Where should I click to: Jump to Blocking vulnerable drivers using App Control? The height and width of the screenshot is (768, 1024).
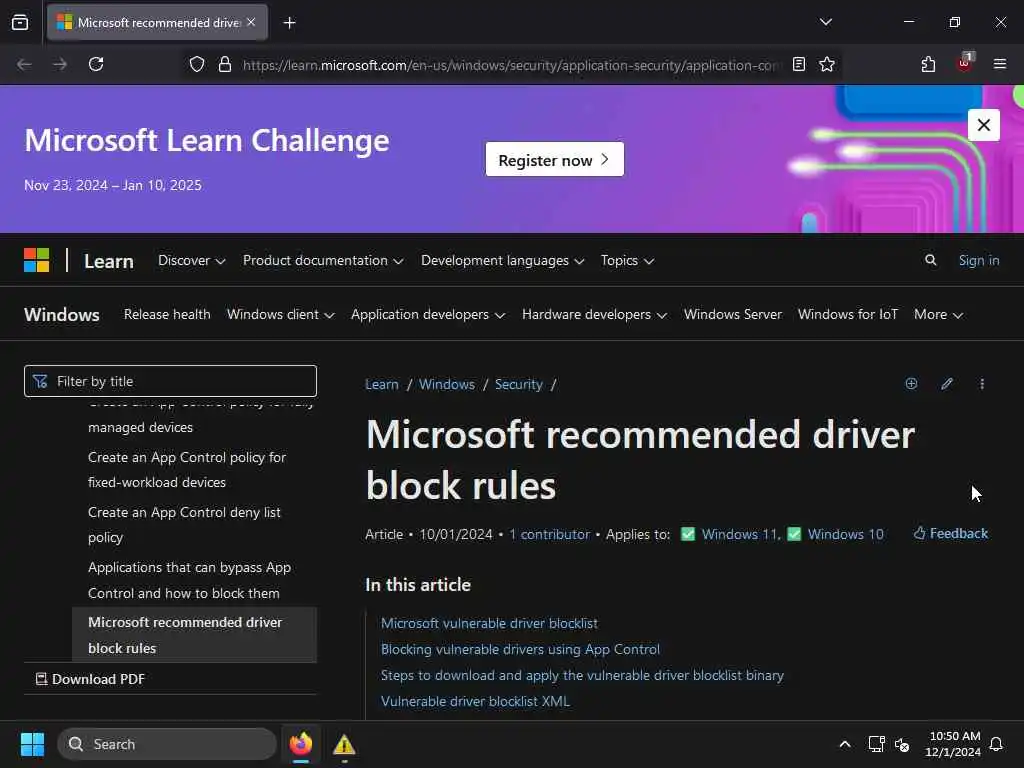(520, 650)
